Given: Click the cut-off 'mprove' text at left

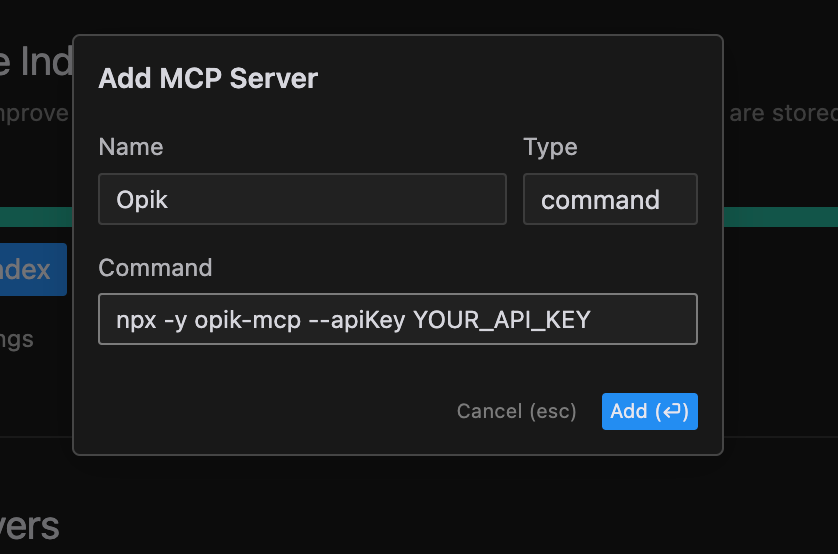Looking at the screenshot, I should (34, 113).
